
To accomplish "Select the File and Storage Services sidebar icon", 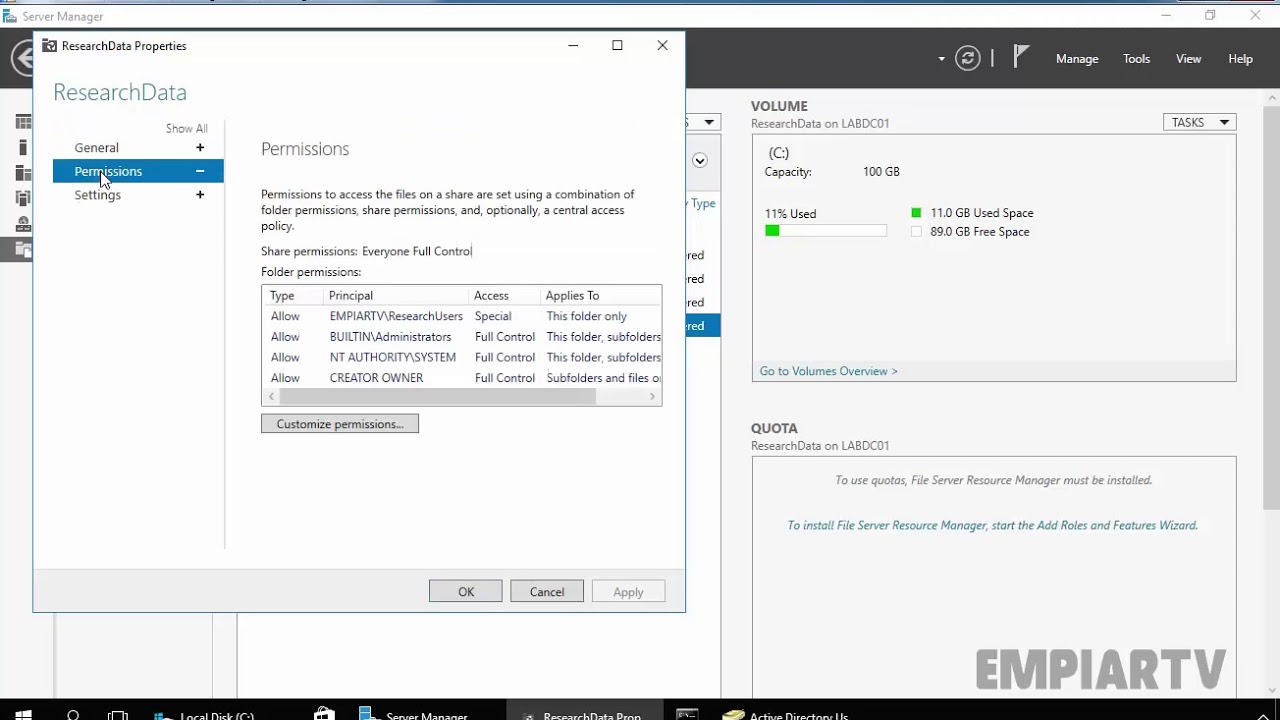I will [x=23, y=249].
